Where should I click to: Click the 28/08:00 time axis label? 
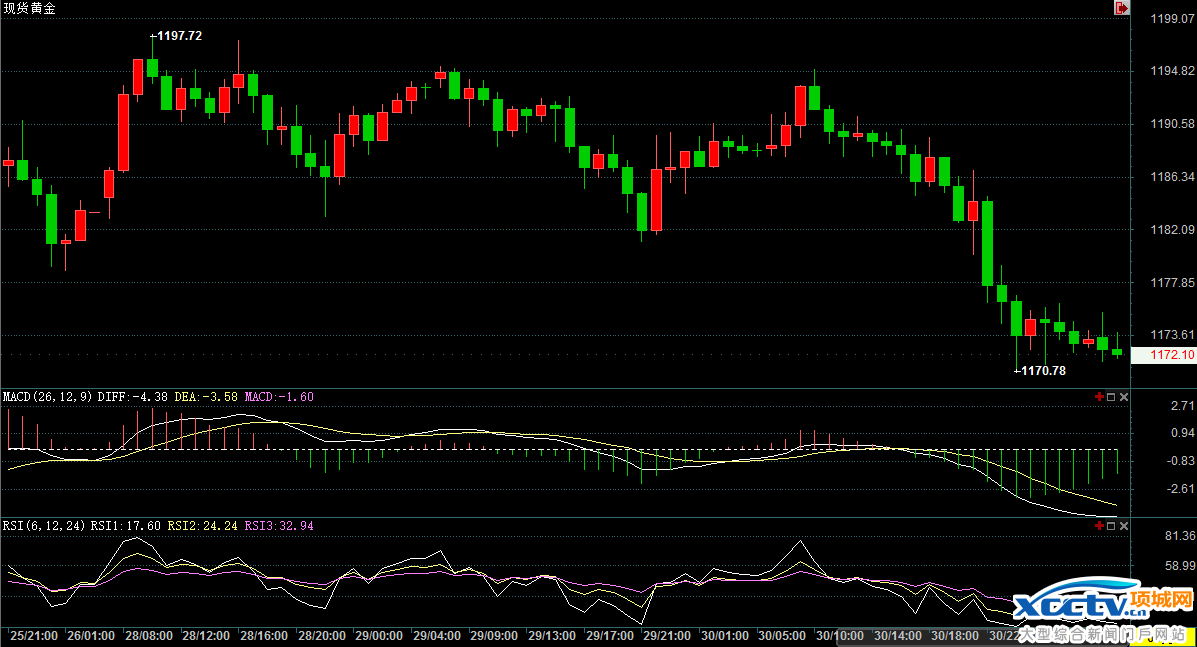tap(150, 635)
